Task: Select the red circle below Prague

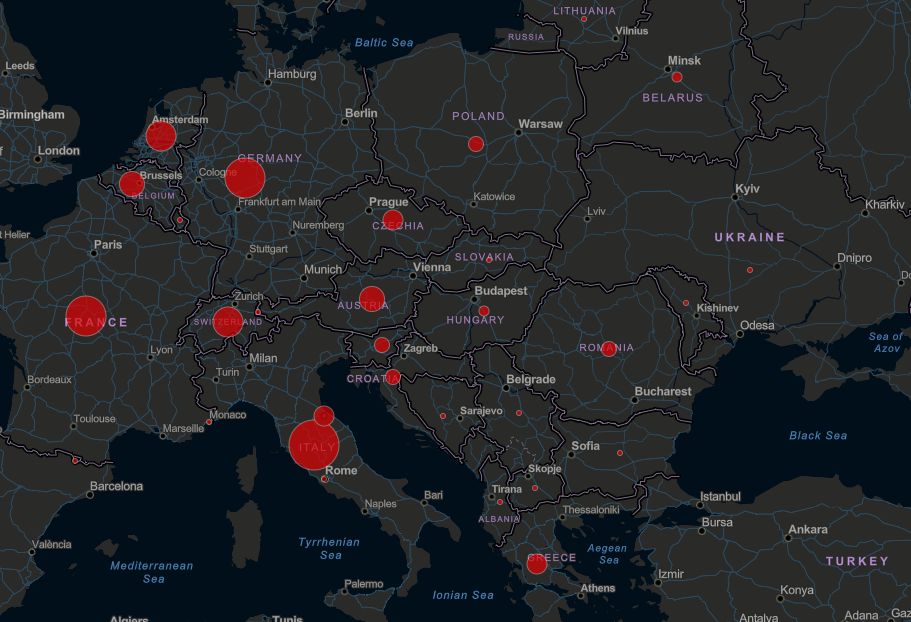Action: [393, 220]
